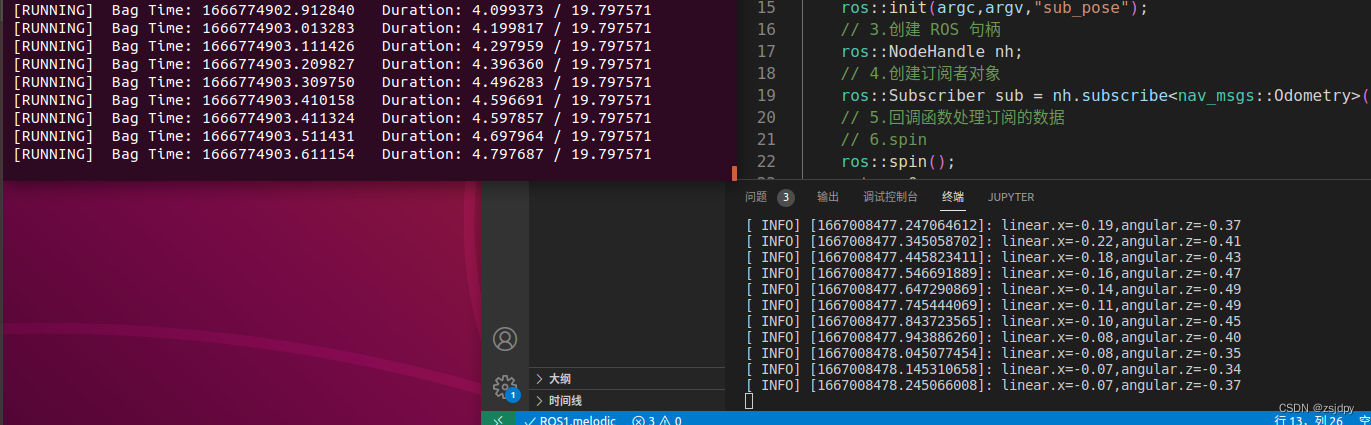Switch to the 输出 output tab
The height and width of the screenshot is (425, 1371).
coord(828,197)
